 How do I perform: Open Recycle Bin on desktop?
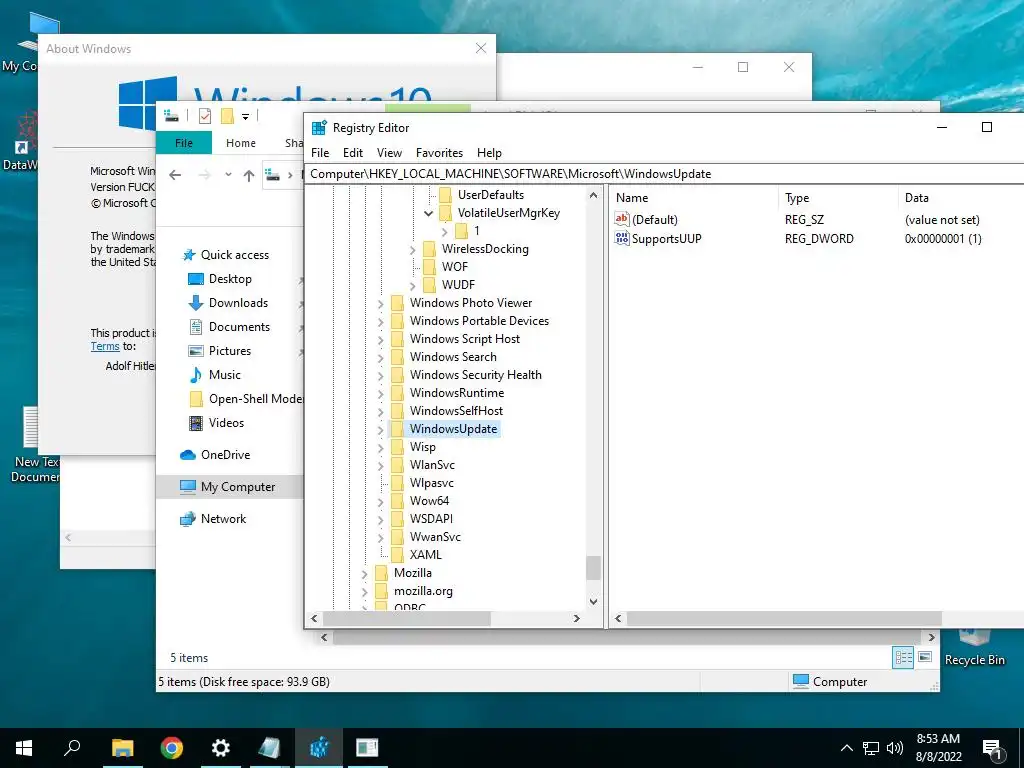(974, 648)
